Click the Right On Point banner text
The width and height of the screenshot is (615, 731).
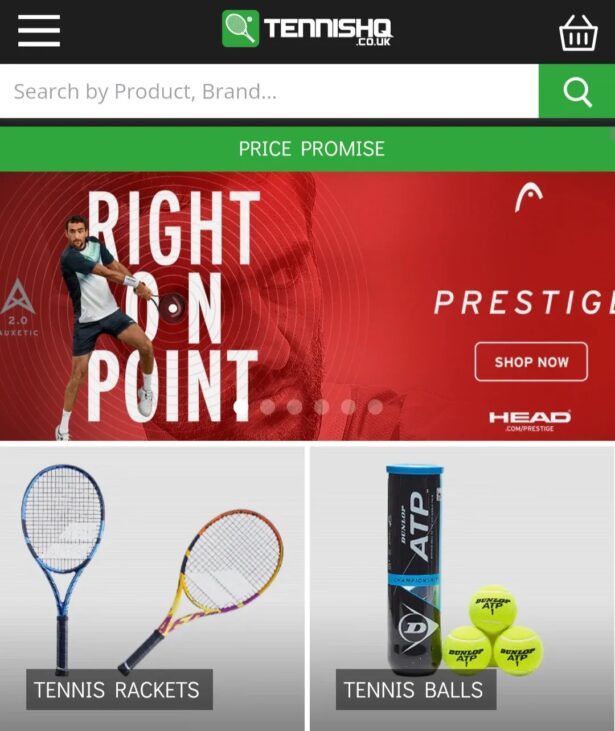[173, 306]
